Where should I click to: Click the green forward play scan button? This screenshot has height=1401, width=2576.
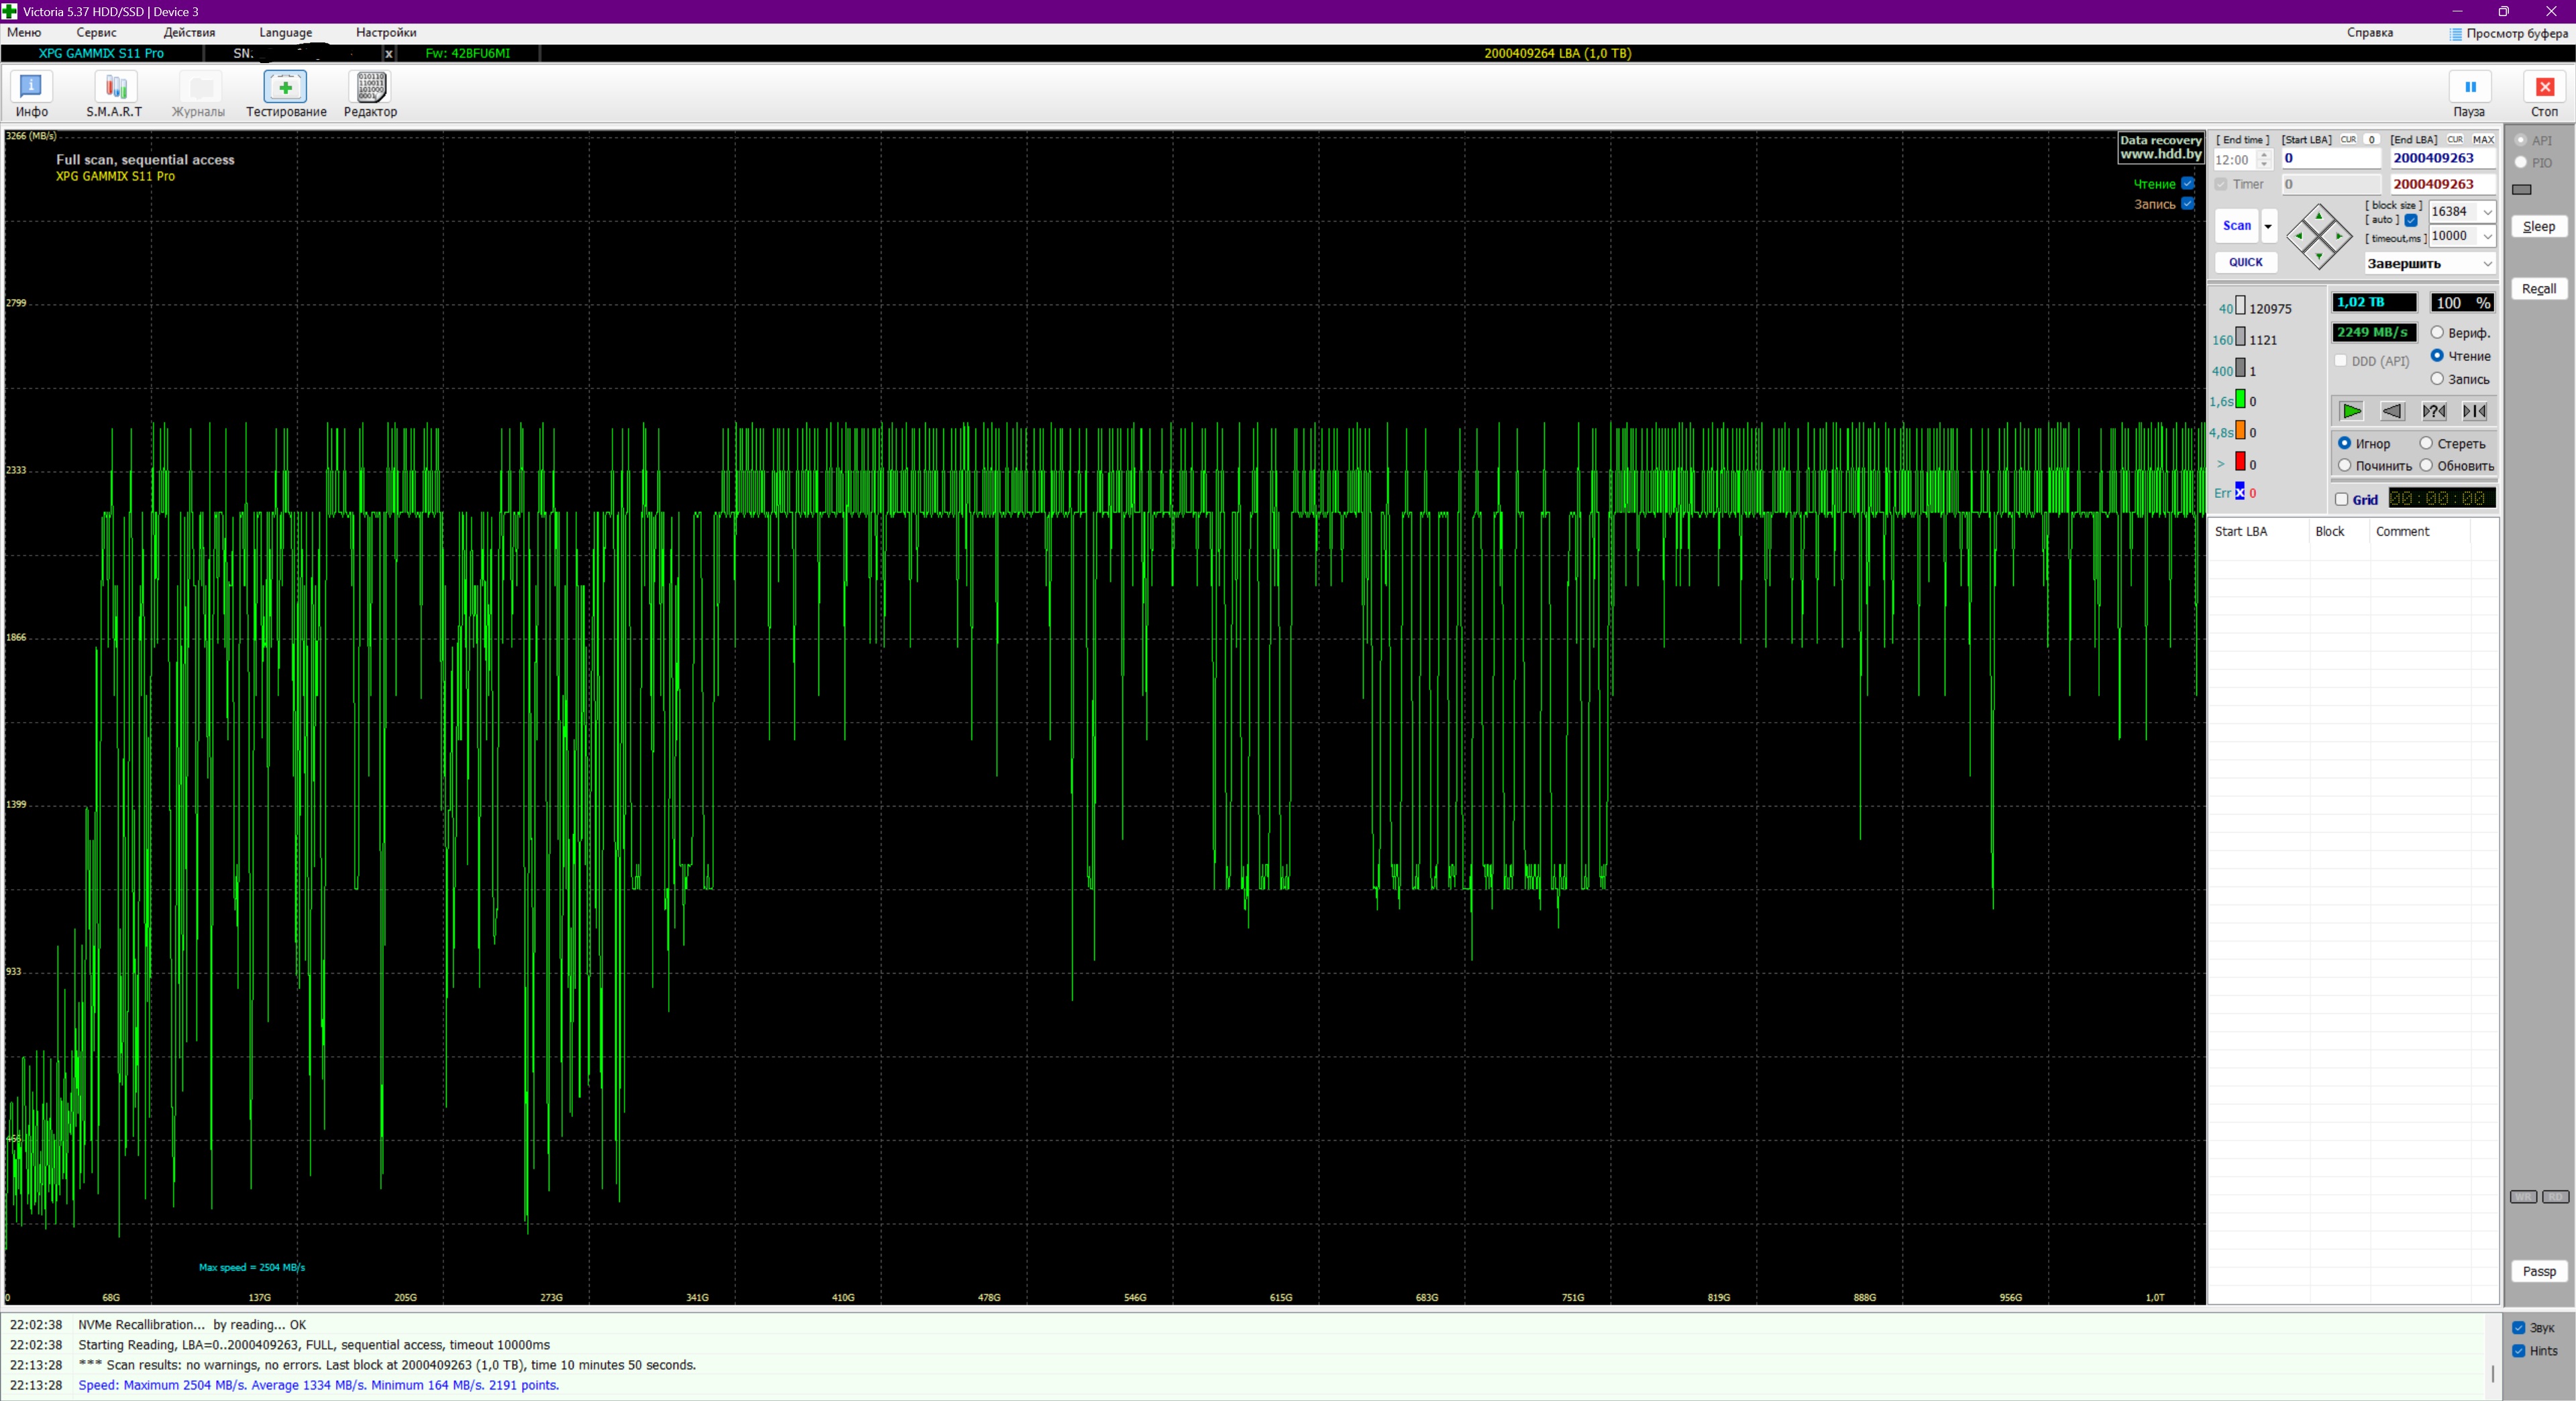coord(2351,411)
